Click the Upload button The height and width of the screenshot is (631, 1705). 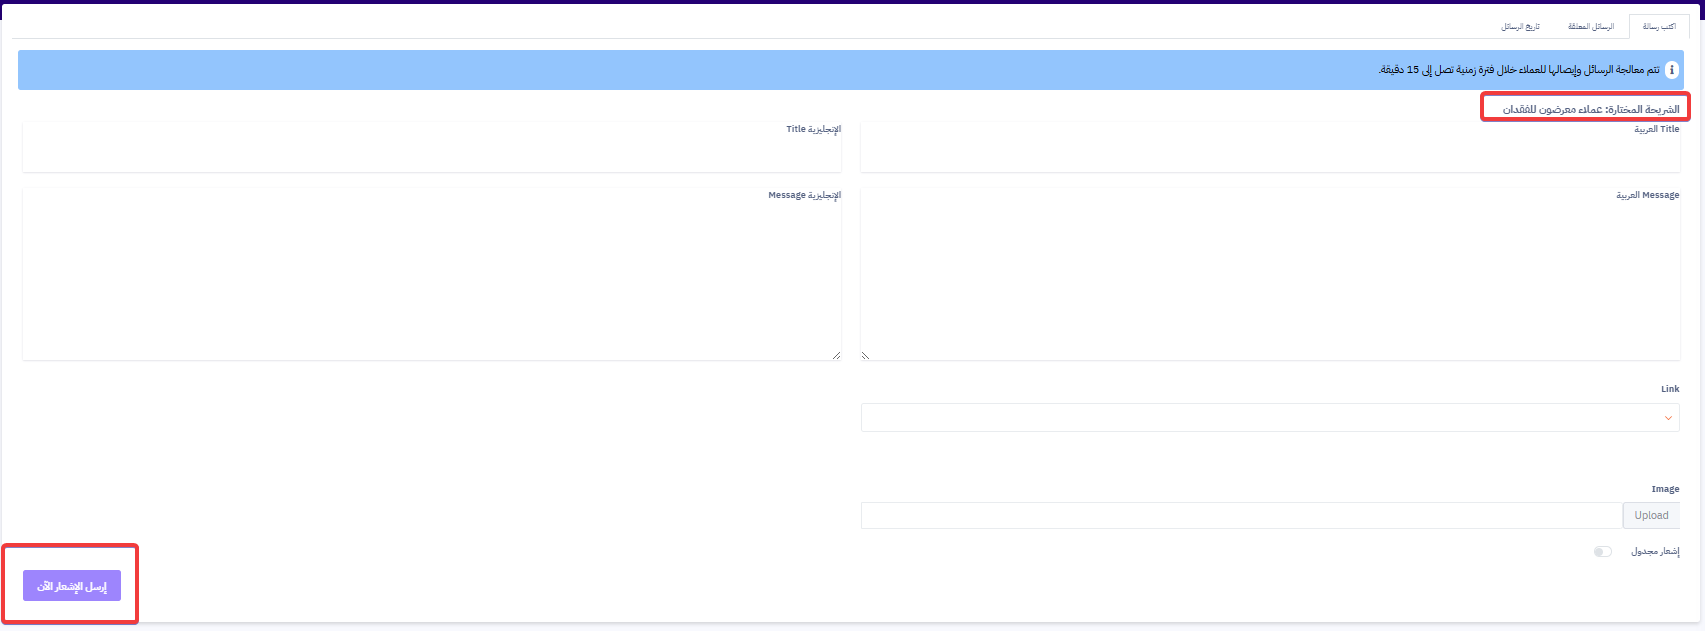click(1651, 516)
